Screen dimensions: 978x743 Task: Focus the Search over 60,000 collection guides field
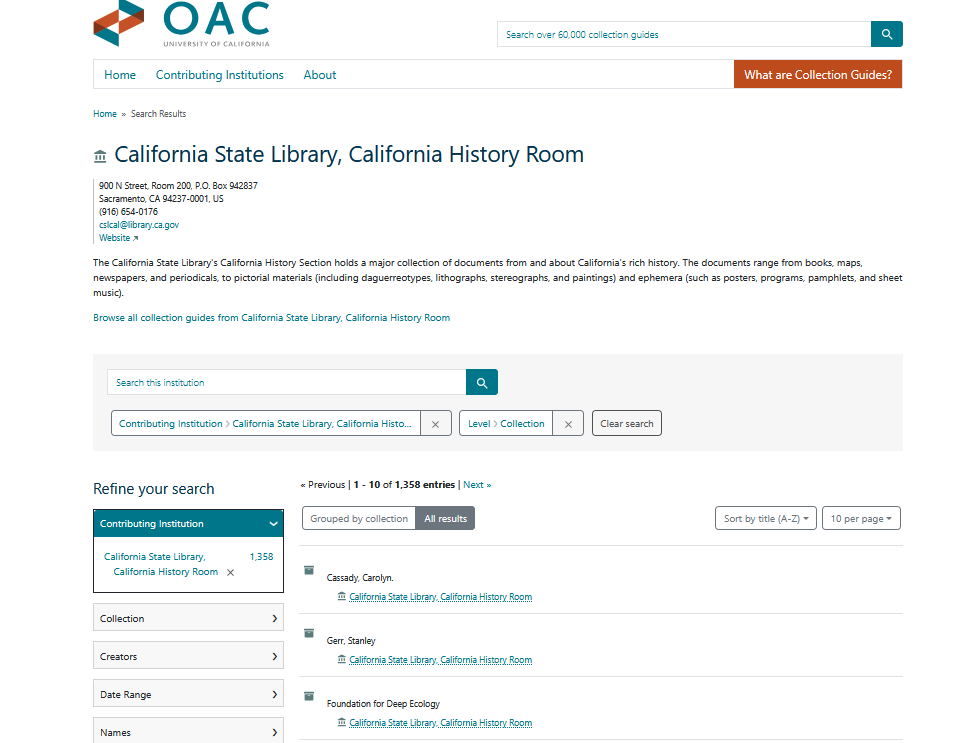pyautogui.click(x=684, y=34)
